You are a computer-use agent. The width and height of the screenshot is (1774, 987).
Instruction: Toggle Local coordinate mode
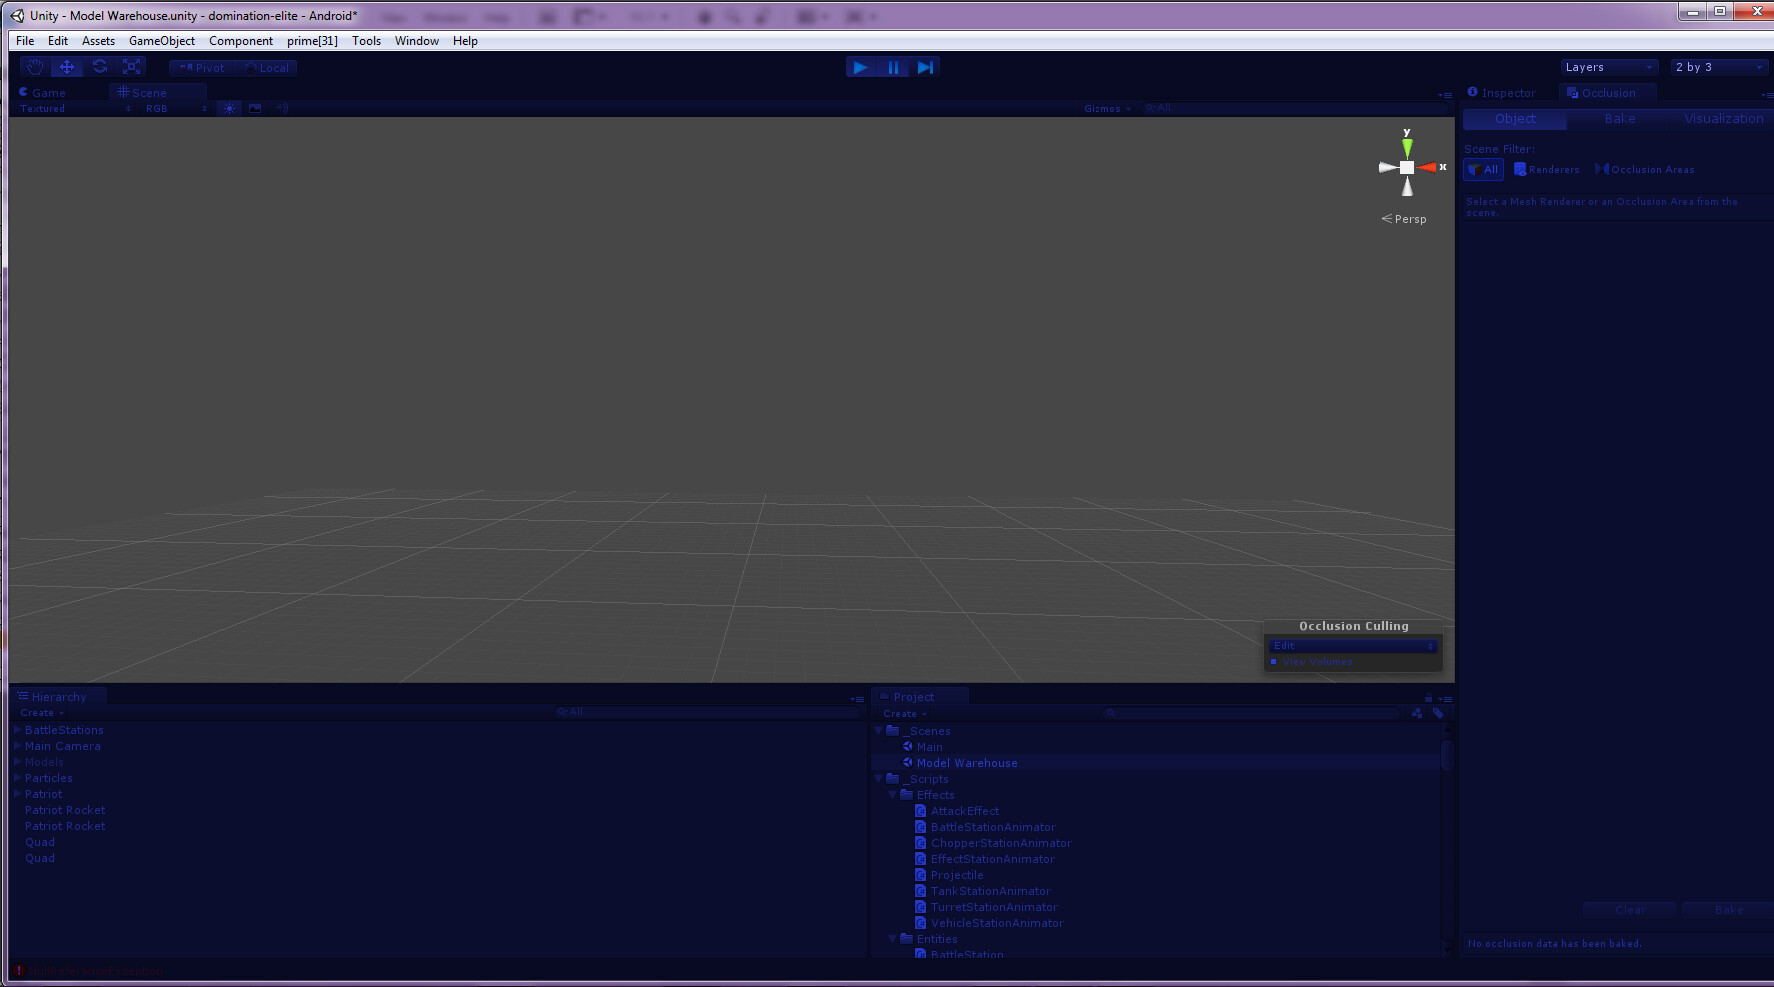coord(267,67)
